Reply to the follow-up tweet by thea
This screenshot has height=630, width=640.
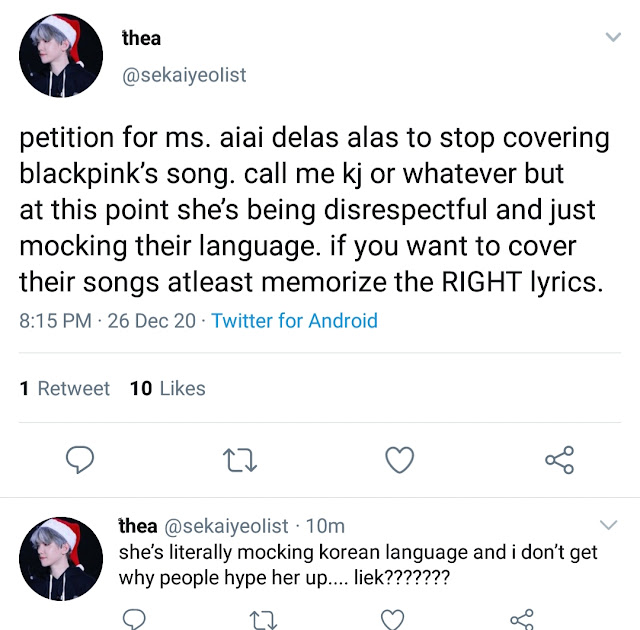pyautogui.click(x=133, y=619)
